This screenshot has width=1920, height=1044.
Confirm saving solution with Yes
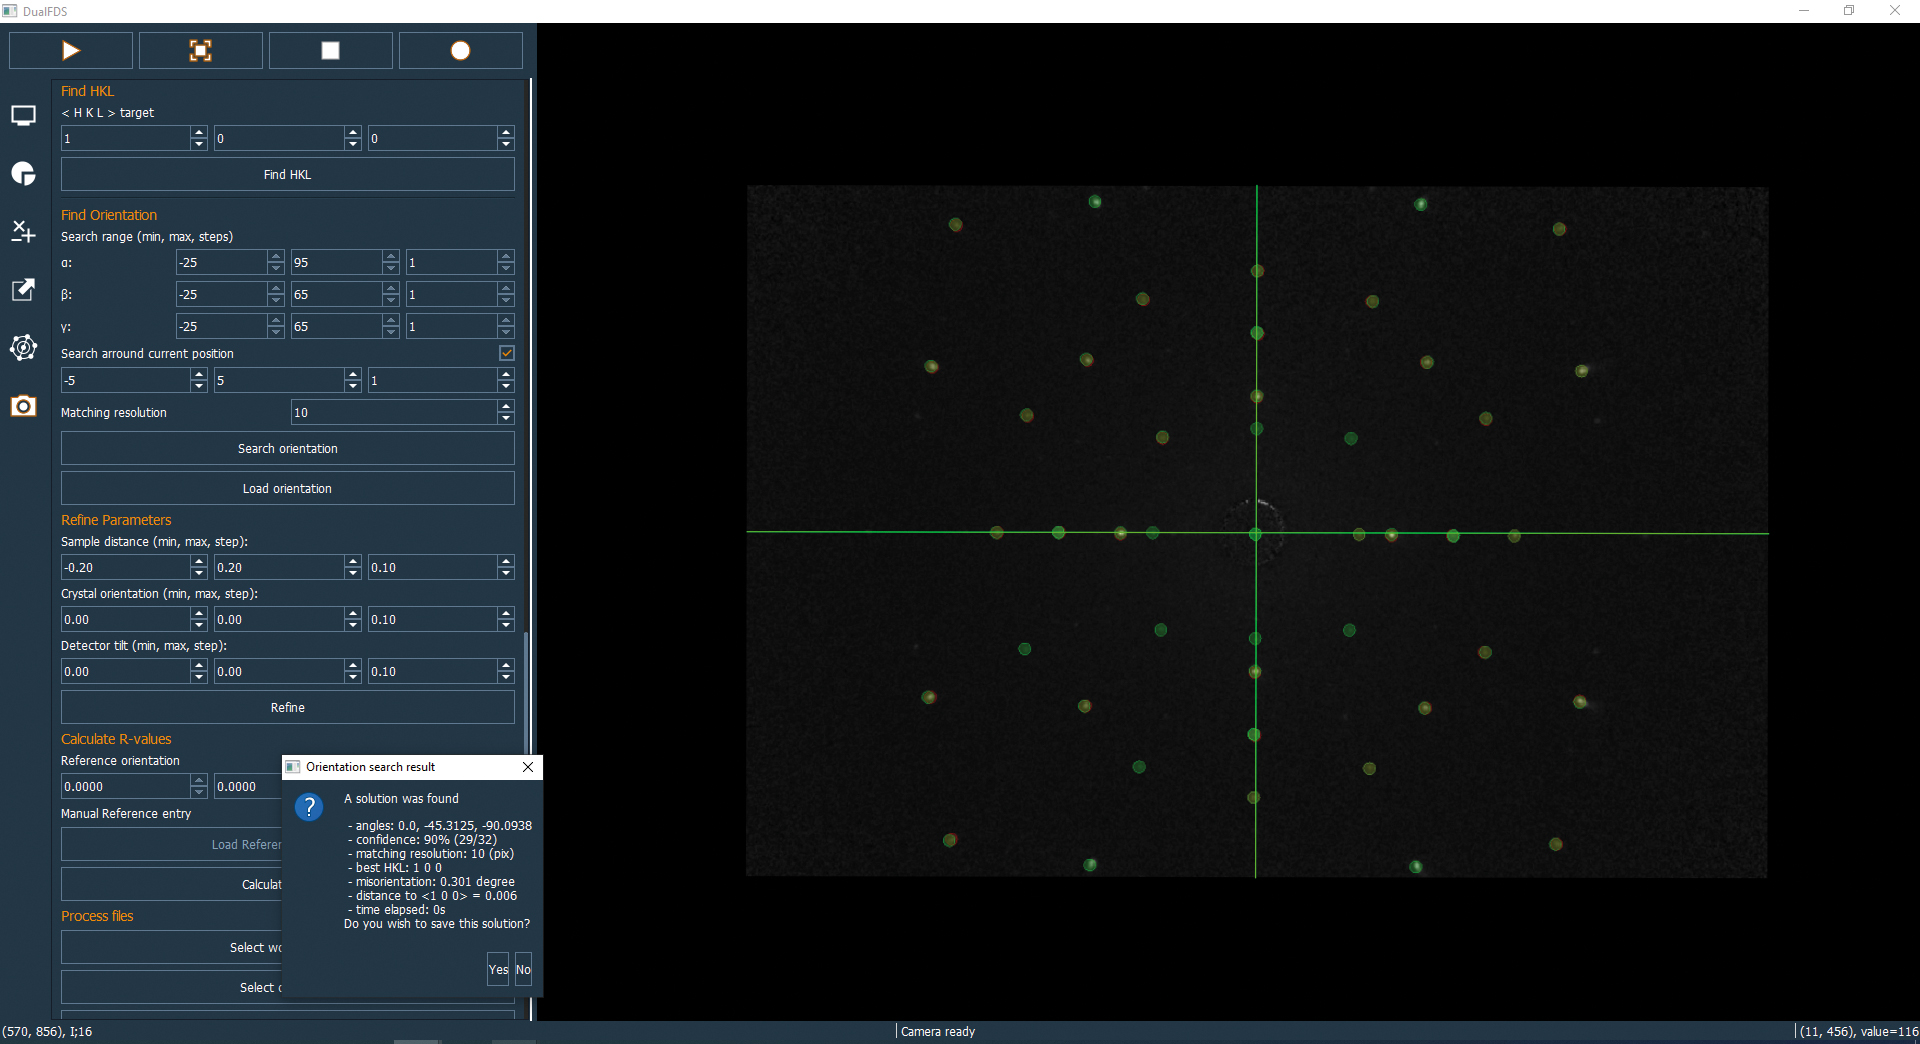point(498,970)
